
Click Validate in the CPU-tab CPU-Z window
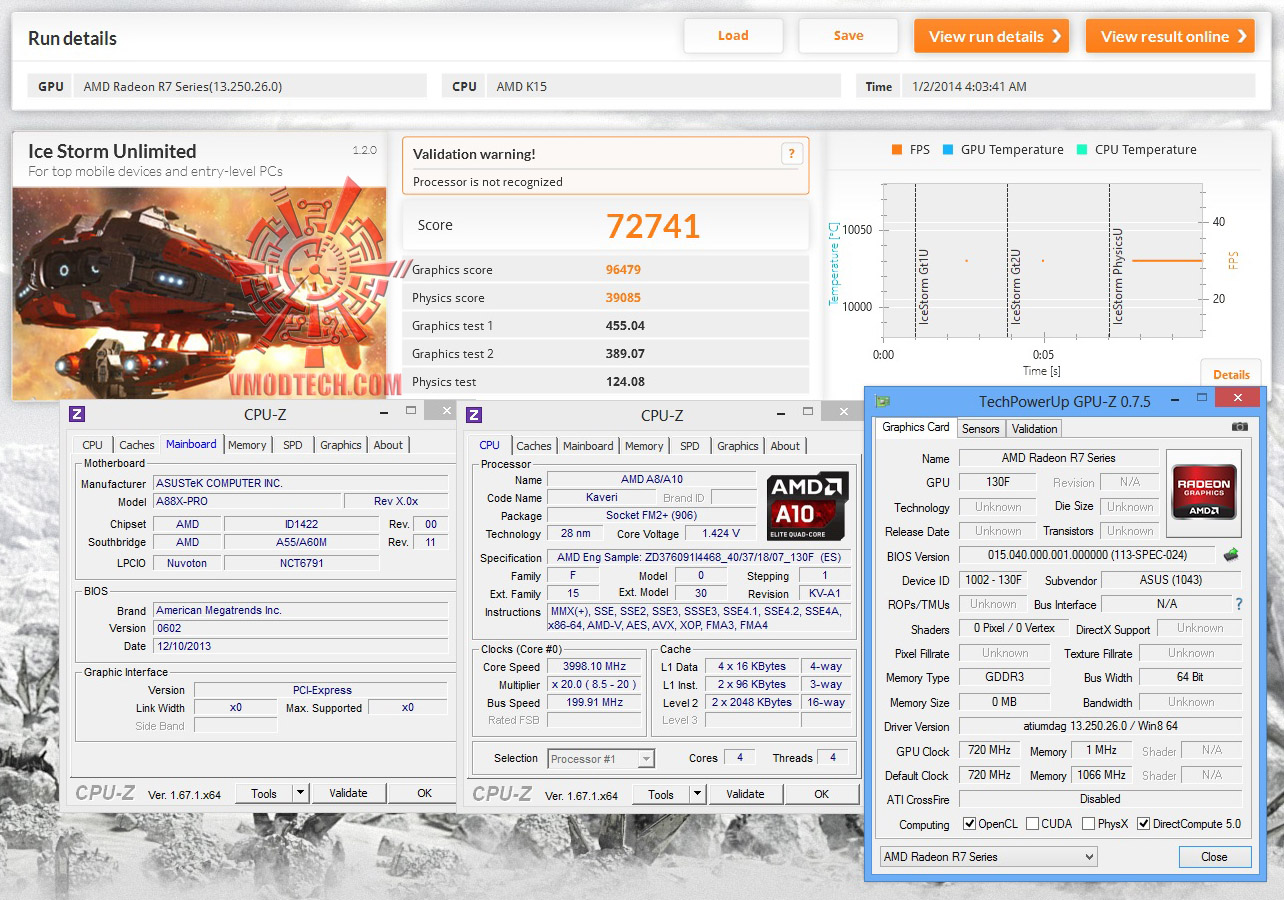tap(745, 794)
